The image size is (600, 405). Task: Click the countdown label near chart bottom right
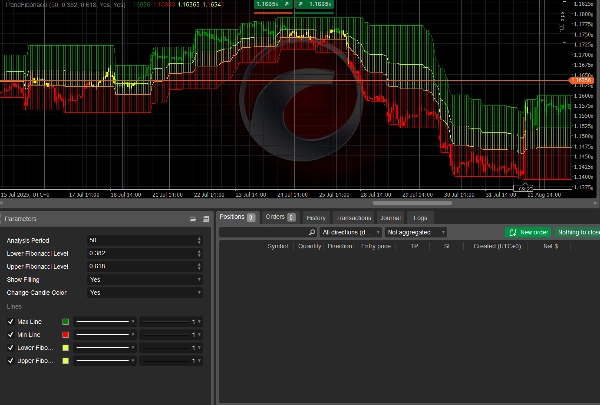(x=523, y=188)
